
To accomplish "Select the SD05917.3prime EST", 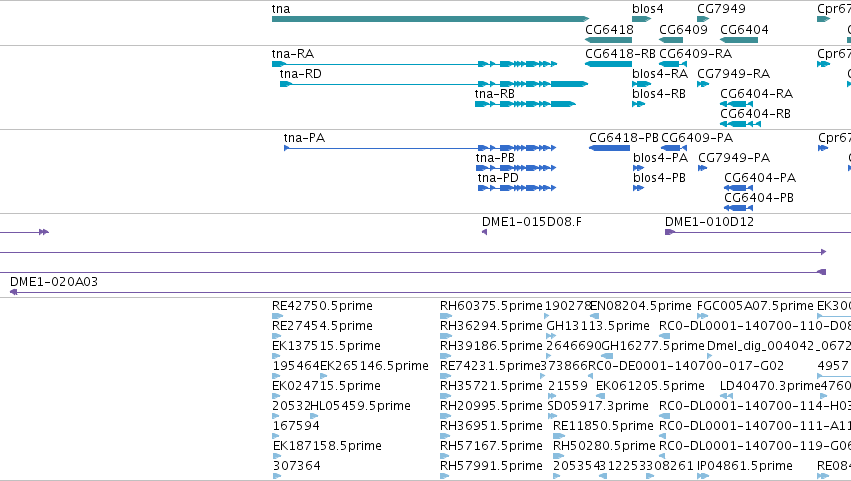I will [552, 416].
